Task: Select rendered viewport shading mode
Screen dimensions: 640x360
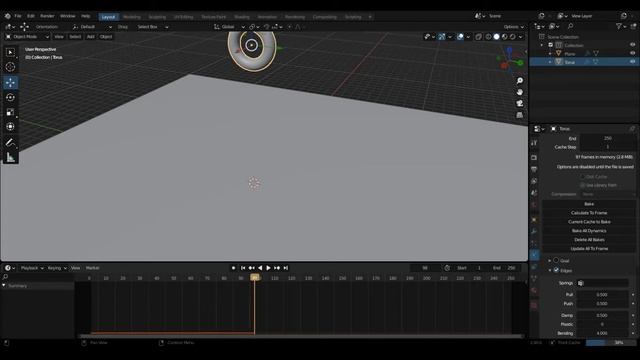Action: pyautogui.click(x=513, y=37)
